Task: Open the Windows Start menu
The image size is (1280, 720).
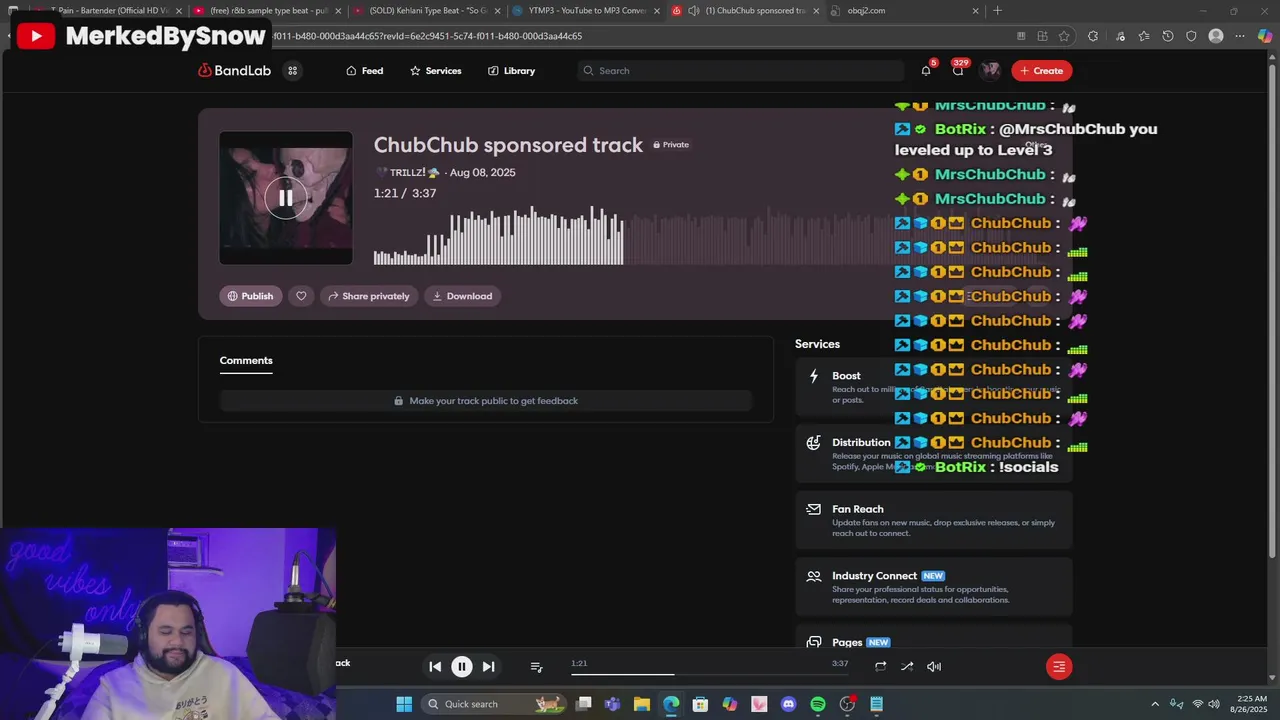Action: click(404, 704)
